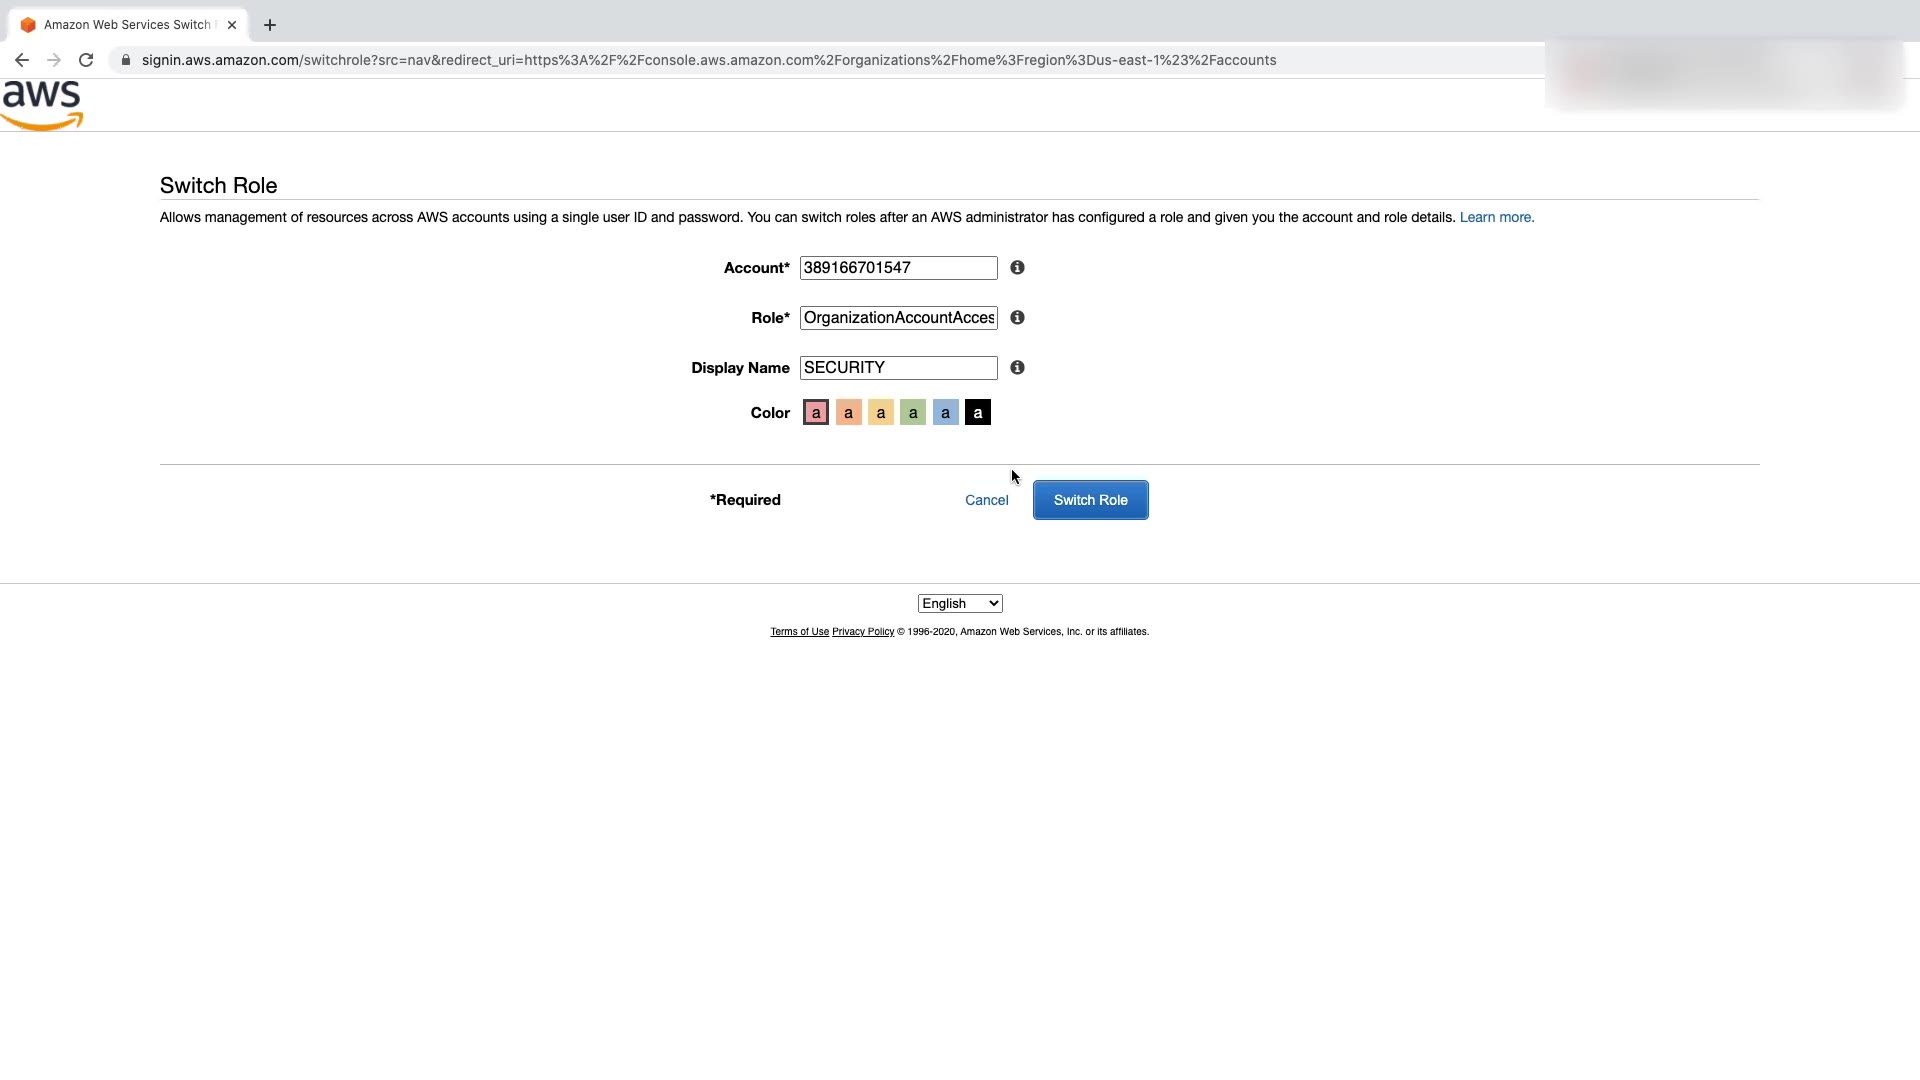Screen dimensions: 1920x1080
Task: Select the red color swatch
Action: coord(816,413)
